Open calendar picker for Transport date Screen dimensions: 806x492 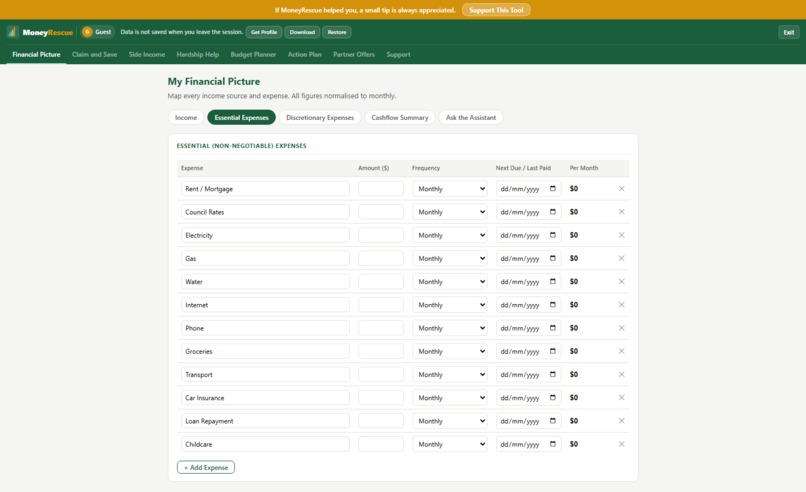click(553, 374)
